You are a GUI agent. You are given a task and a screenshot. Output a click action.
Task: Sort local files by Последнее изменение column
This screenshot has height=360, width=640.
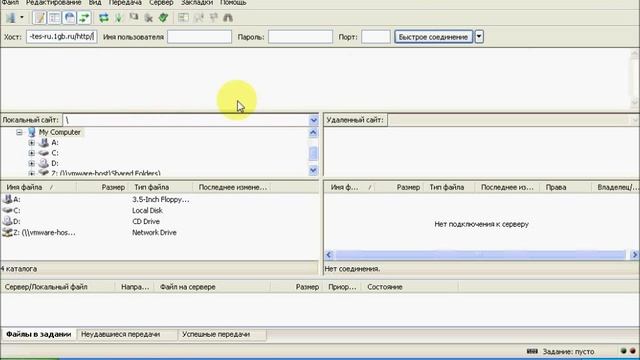pyautogui.click(x=231, y=187)
